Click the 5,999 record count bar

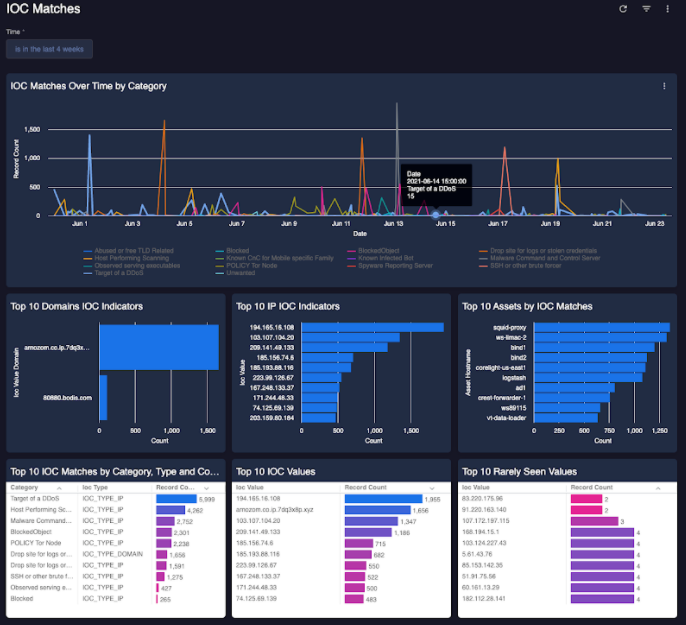[x=176, y=499]
